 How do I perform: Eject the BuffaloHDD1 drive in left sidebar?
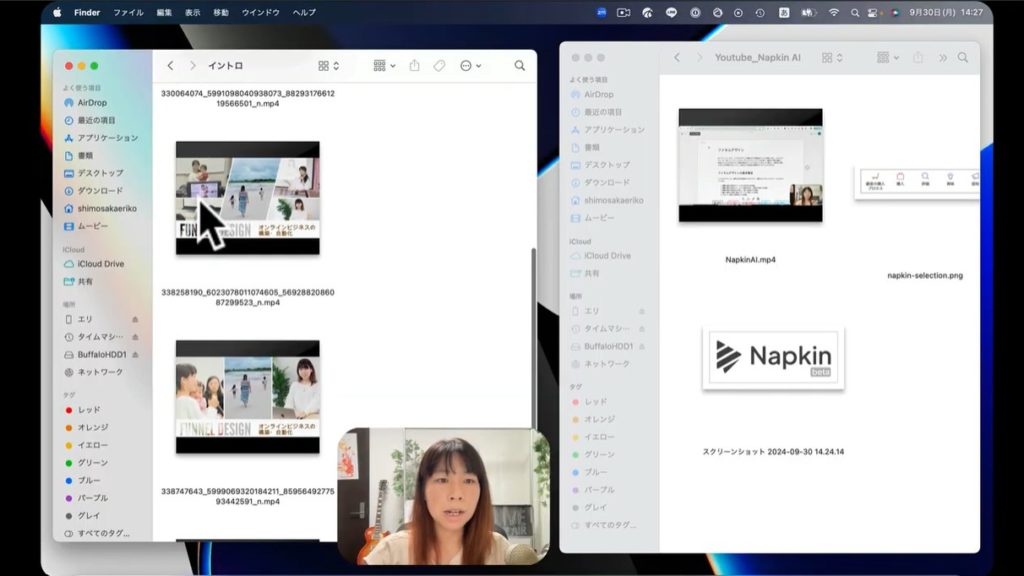tap(135, 355)
